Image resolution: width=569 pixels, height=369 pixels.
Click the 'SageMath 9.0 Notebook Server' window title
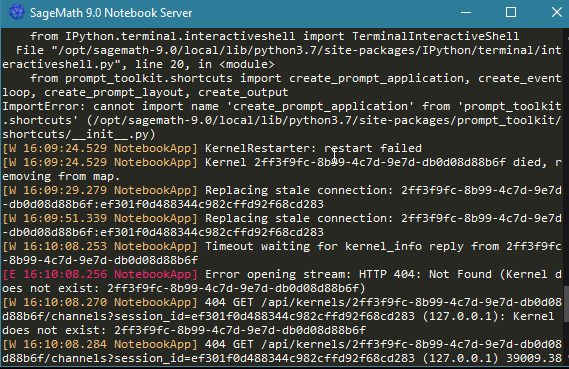111,13
